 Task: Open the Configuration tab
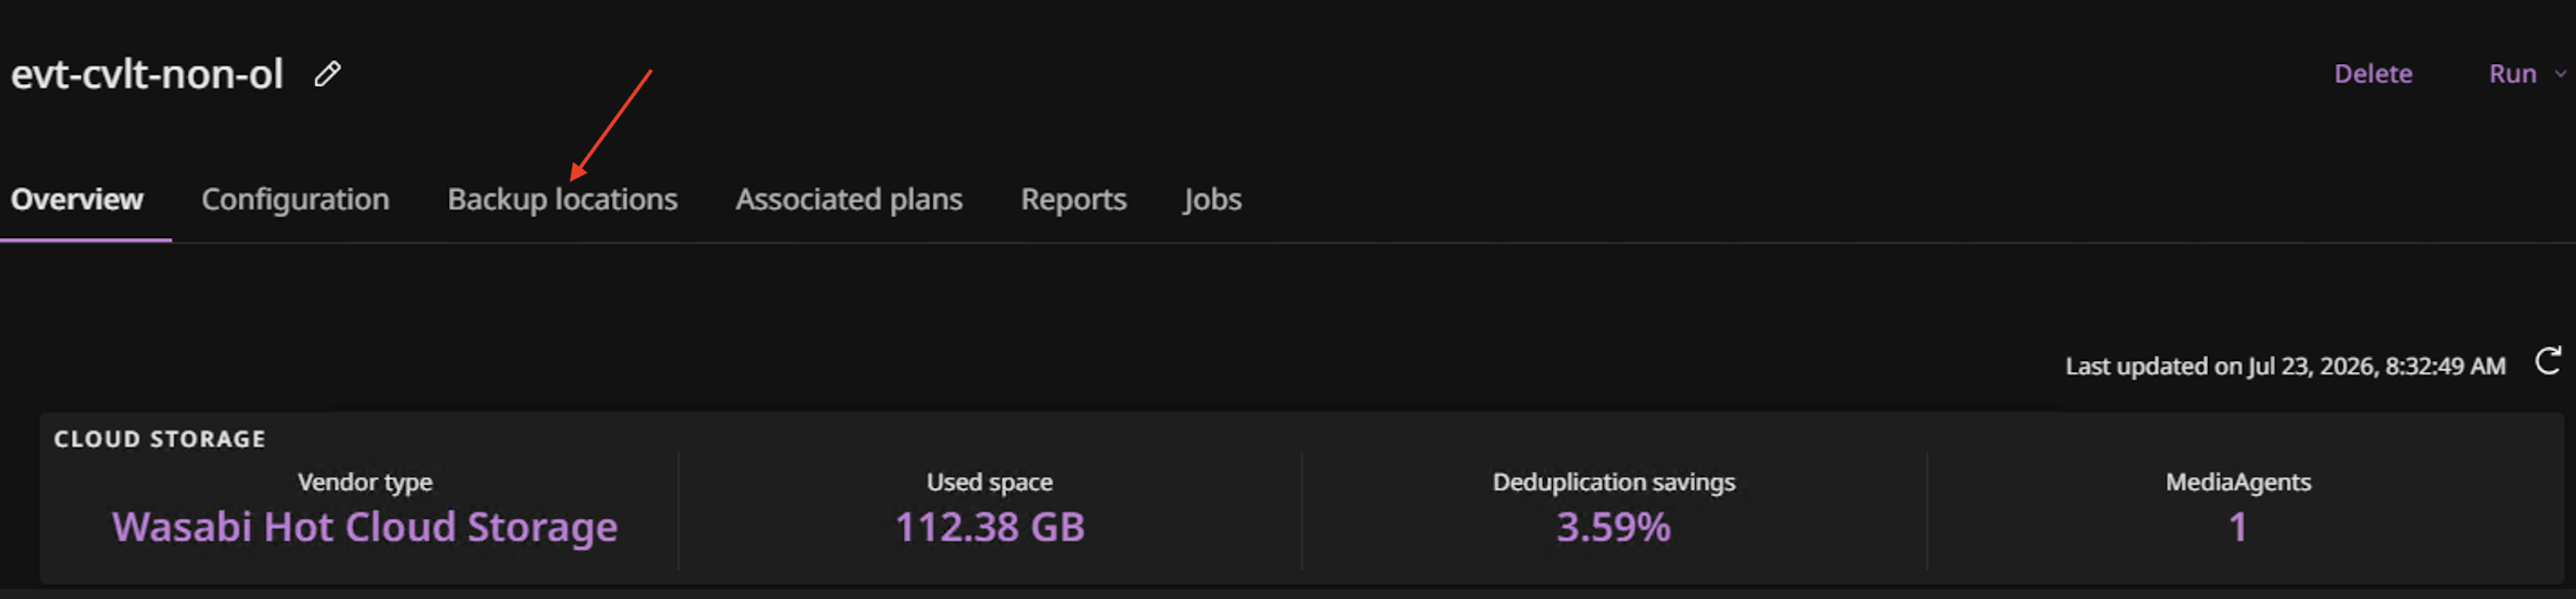295,199
